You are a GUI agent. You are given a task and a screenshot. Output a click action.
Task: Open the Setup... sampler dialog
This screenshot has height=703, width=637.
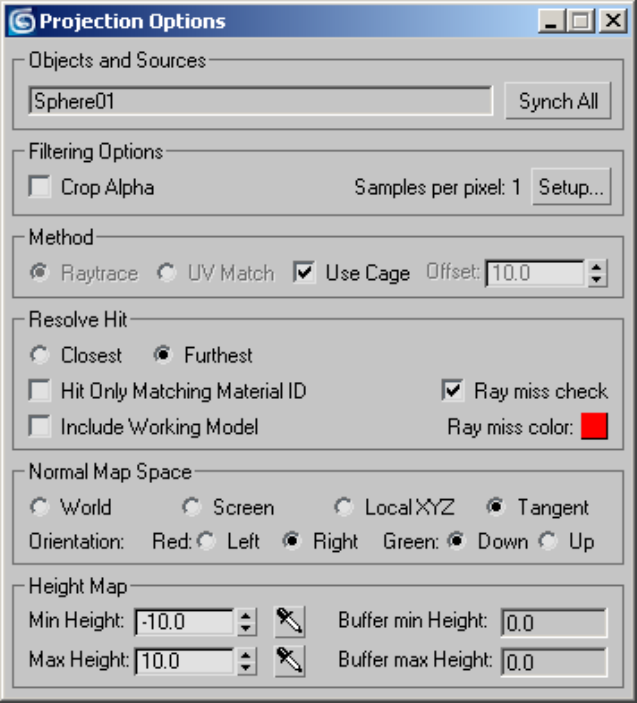click(571, 187)
